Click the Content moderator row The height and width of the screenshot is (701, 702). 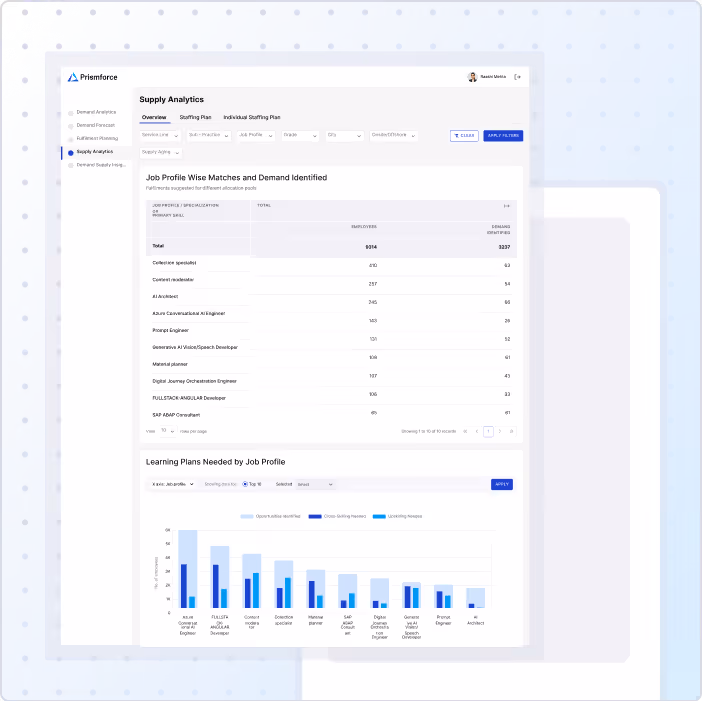(x=331, y=282)
